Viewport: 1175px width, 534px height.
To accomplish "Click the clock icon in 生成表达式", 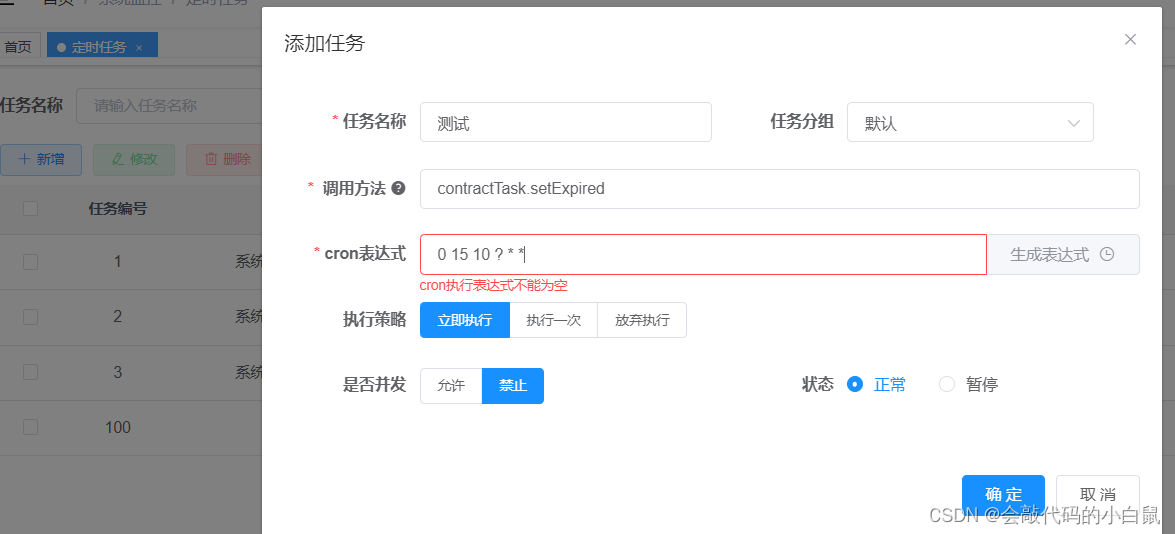I will pos(1107,255).
